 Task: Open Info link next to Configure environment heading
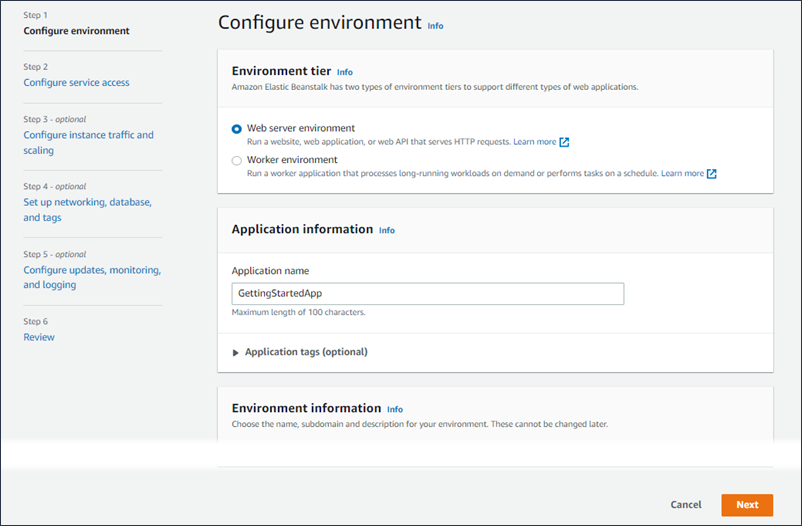[x=435, y=25]
